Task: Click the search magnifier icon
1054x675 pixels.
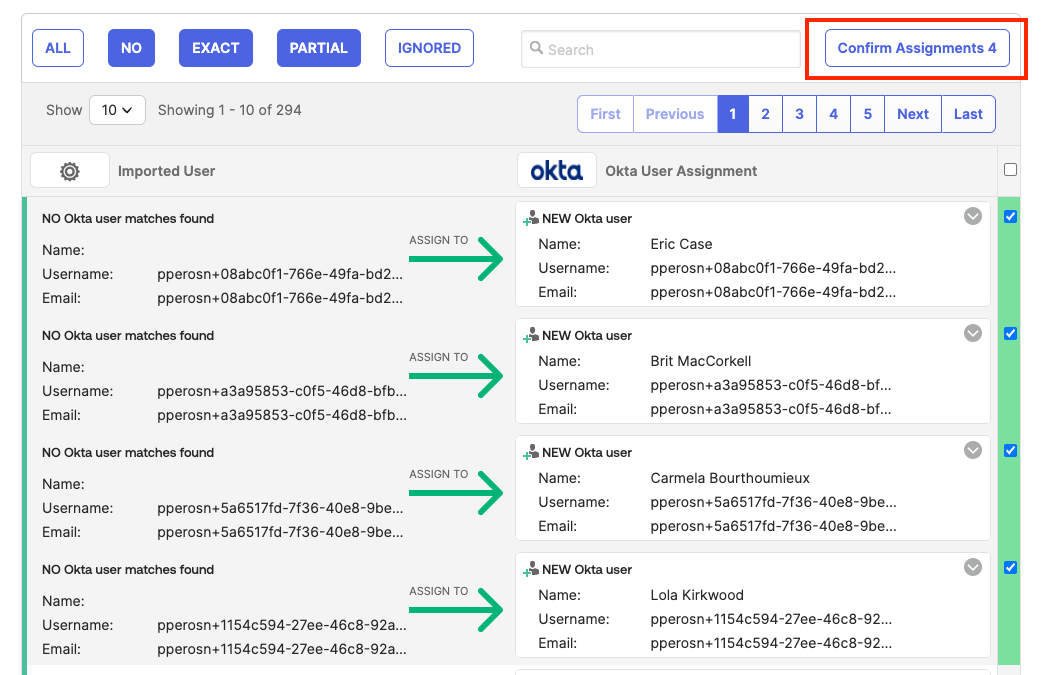Action: point(536,48)
